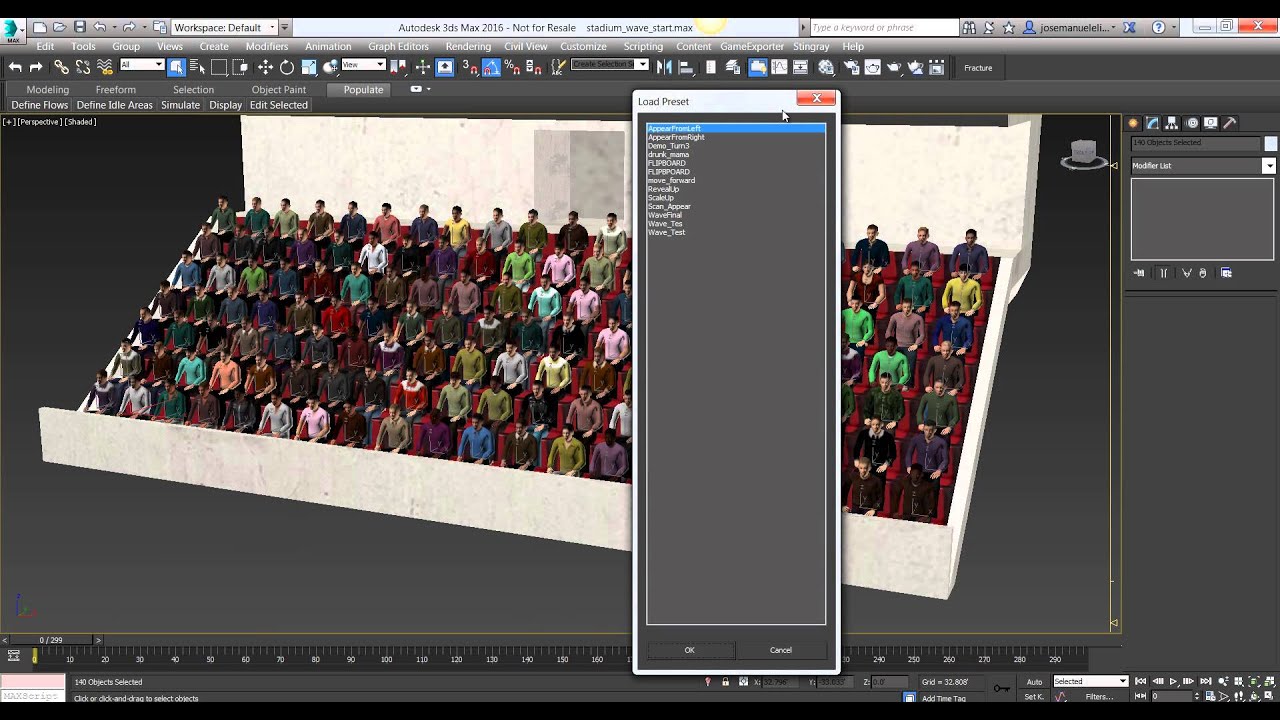Switch to the Populate ribbon tab
Screen dimensions: 1280x720
point(363,89)
